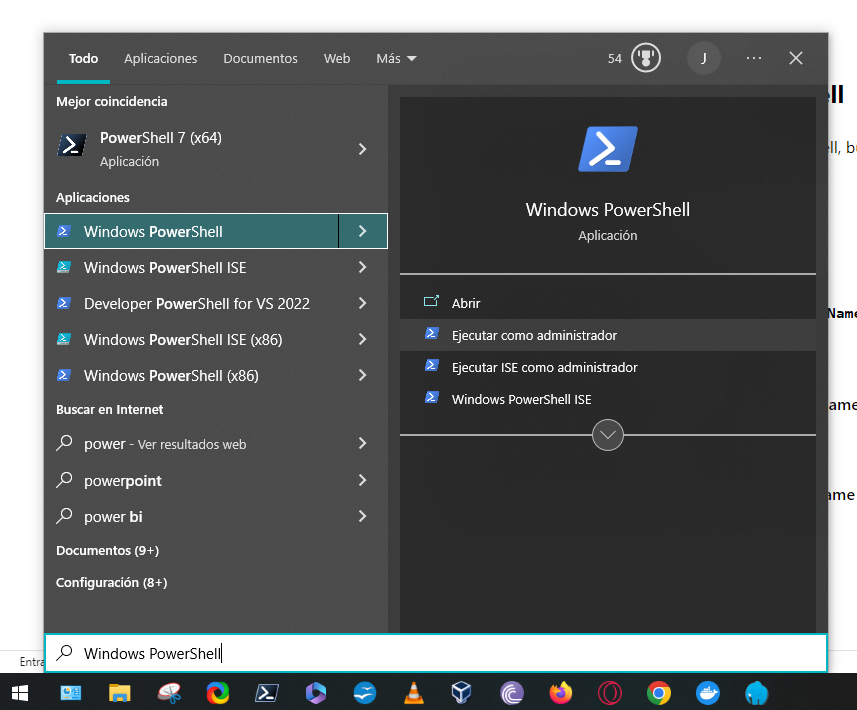Launch Microsoft 365 Copilot from the taskbar

pos(315,693)
